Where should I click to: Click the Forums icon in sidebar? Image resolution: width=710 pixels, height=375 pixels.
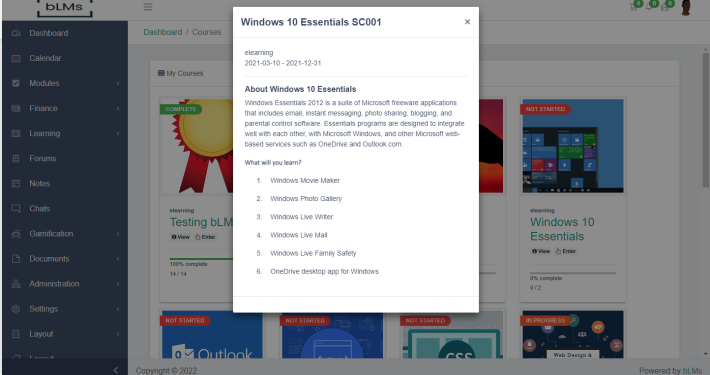[x=16, y=159]
